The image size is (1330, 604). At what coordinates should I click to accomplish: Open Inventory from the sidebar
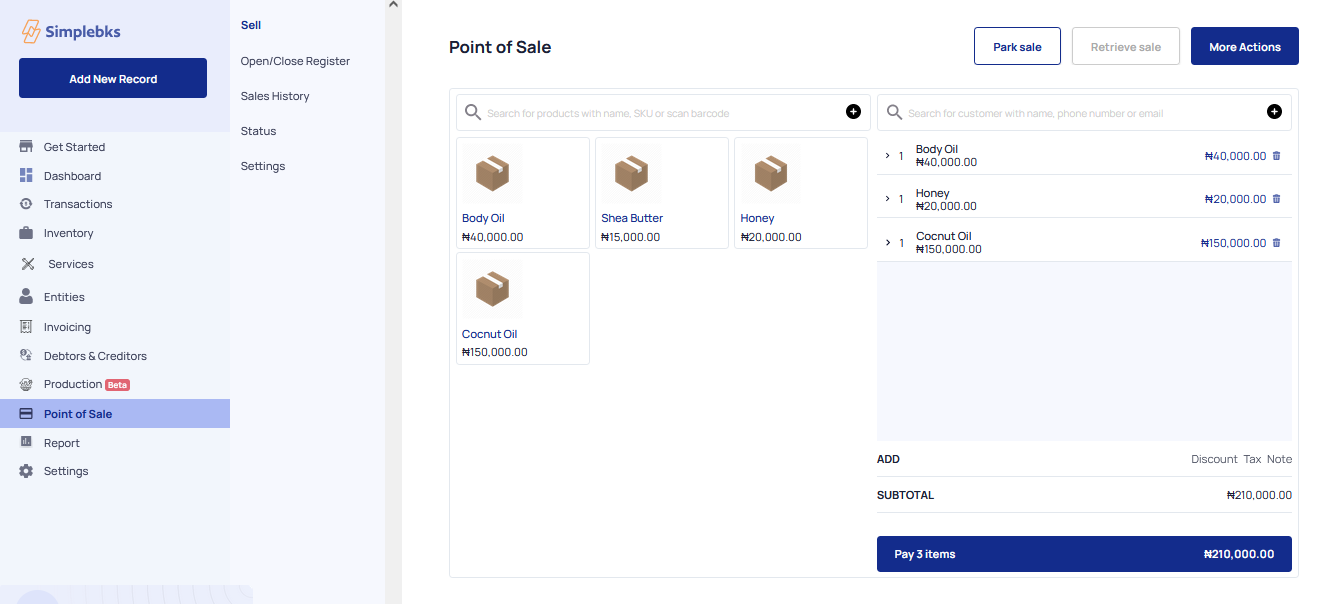68,233
